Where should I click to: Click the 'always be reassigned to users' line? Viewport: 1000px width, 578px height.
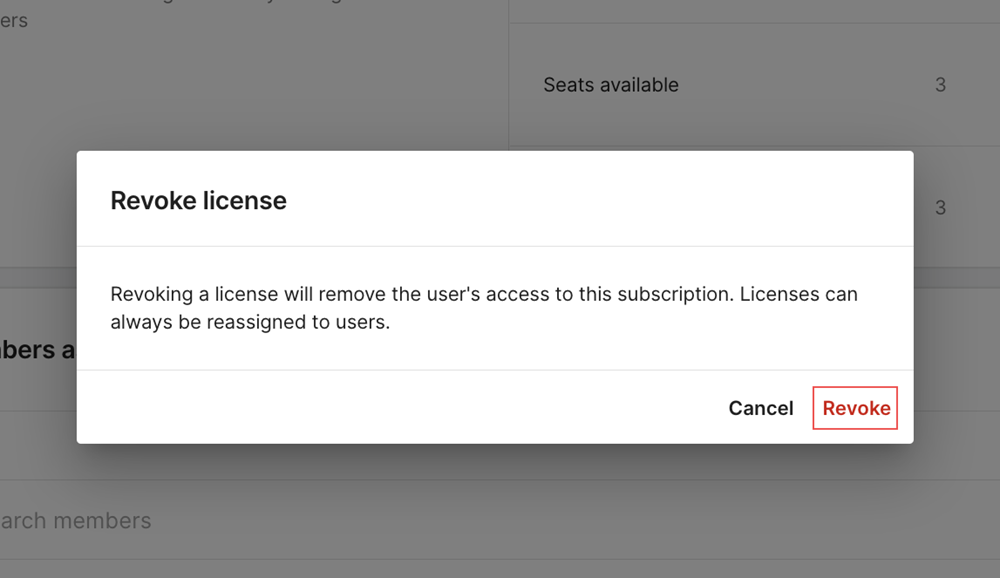tap(250, 322)
